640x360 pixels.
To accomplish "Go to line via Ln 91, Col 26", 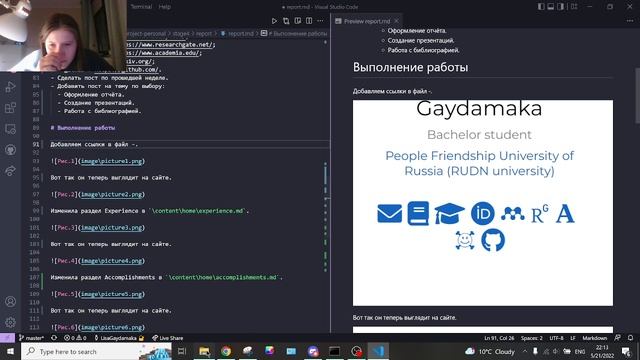I will [x=499, y=338].
